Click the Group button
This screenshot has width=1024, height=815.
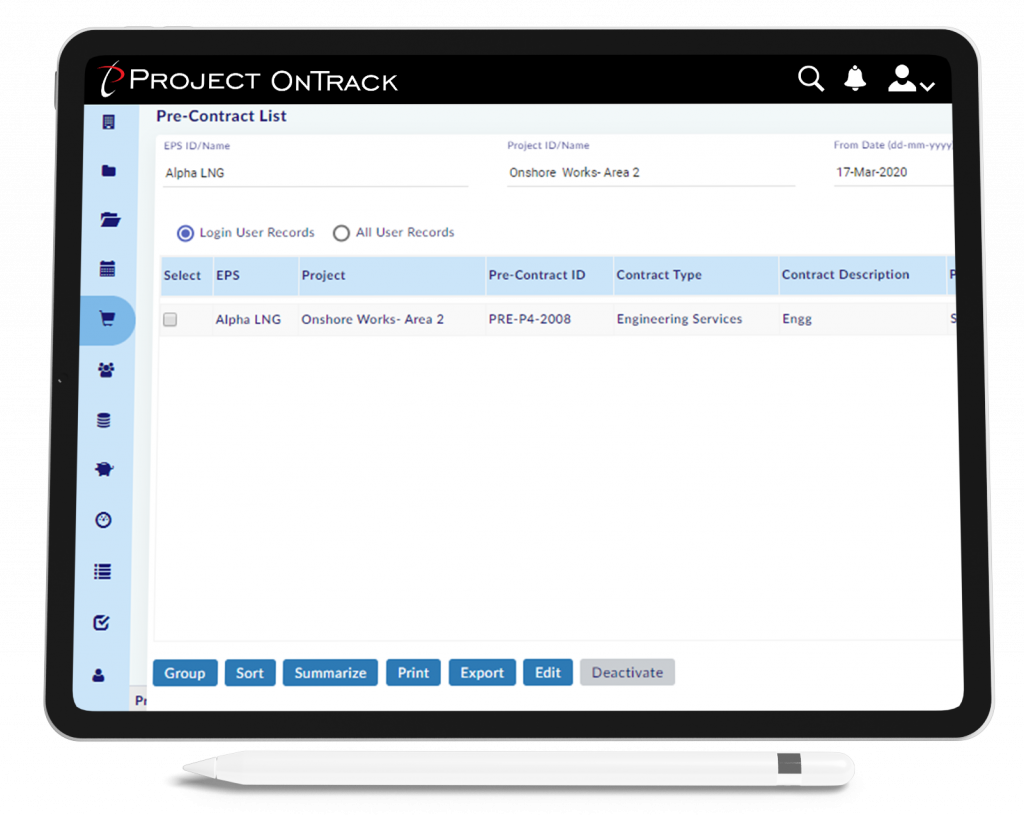[x=185, y=673]
